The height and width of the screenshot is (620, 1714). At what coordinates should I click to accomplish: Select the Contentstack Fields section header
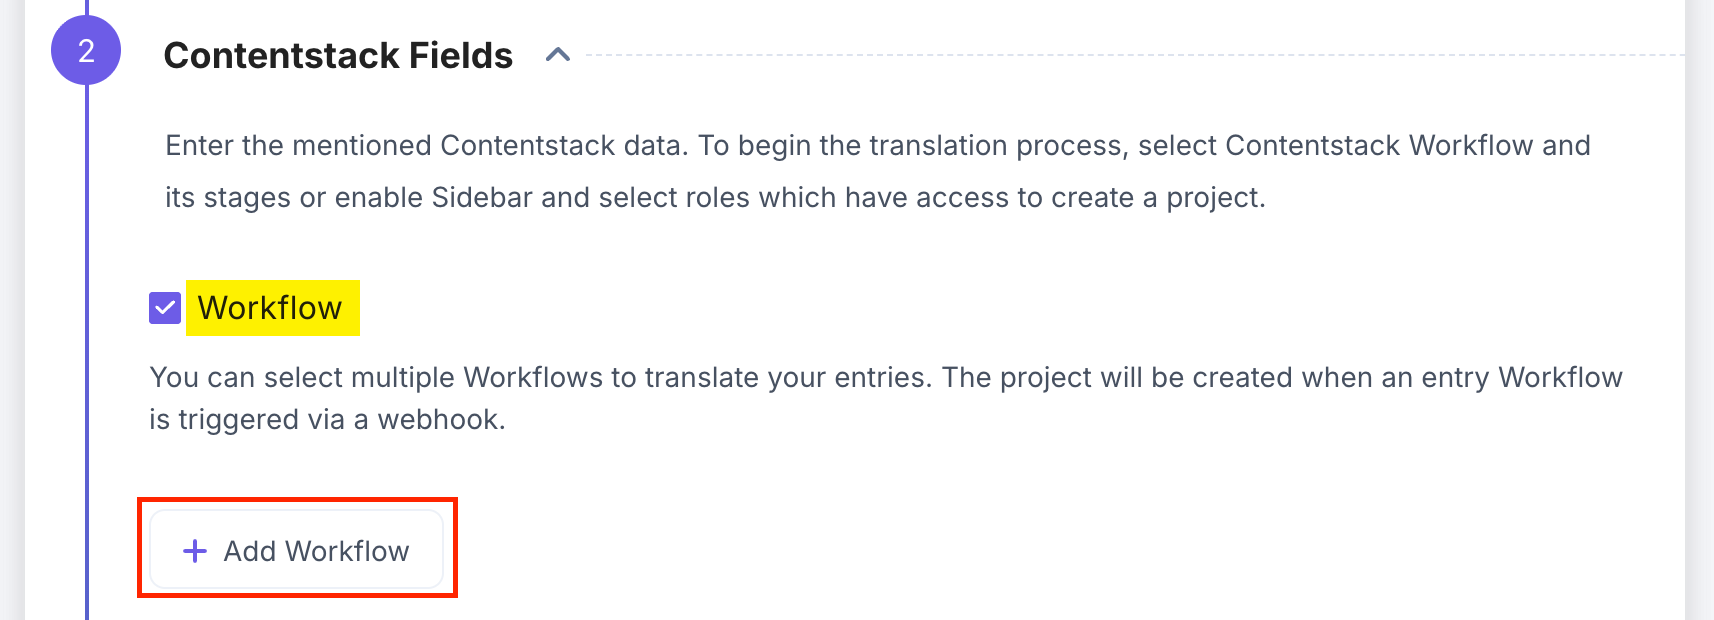[x=339, y=56]
